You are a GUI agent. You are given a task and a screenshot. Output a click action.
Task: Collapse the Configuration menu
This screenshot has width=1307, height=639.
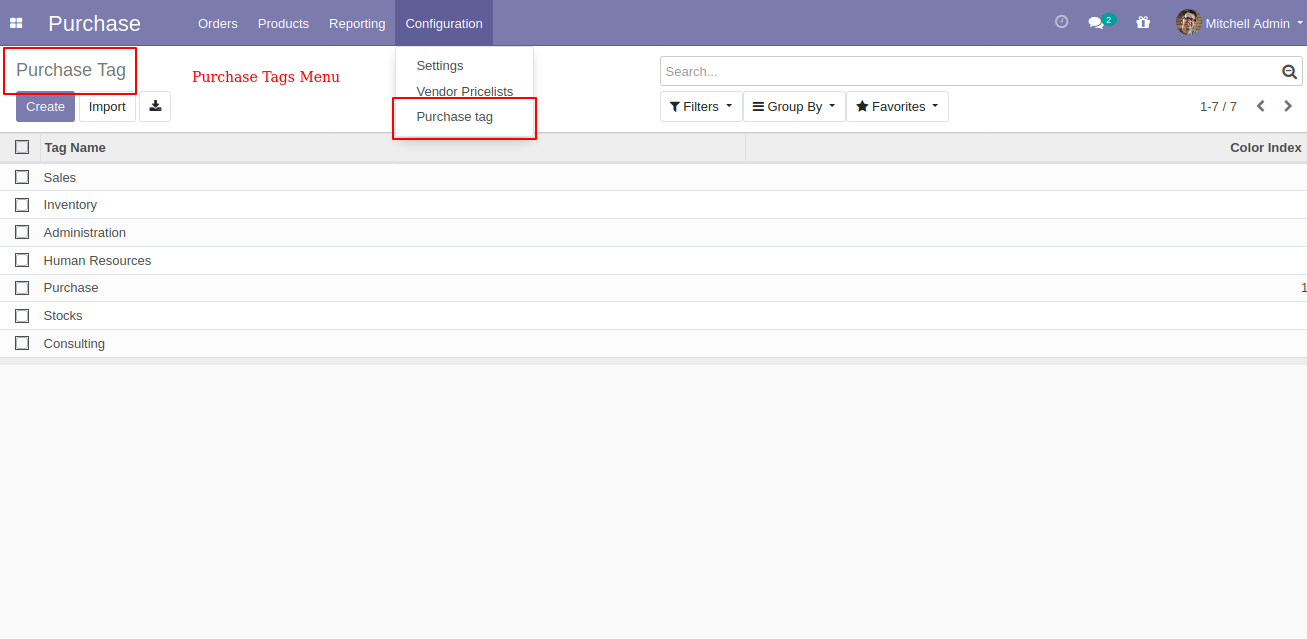pos(444,23)
